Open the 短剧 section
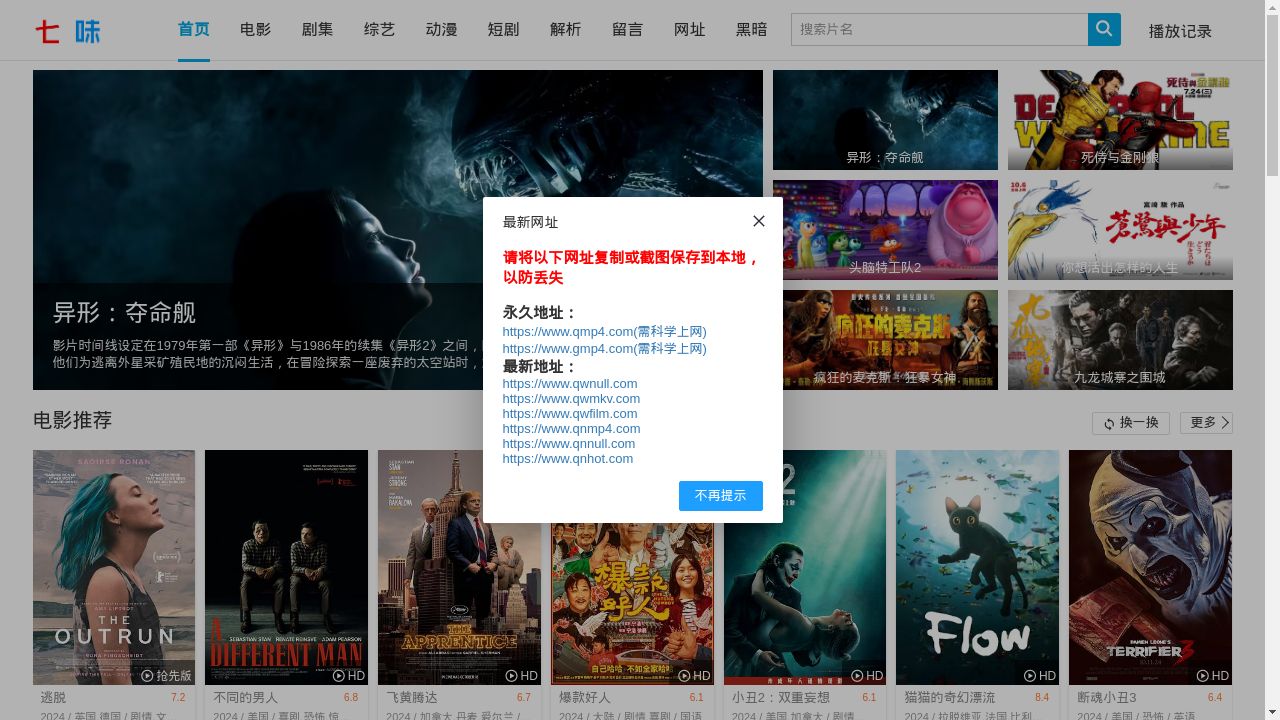The image size is (1280, 720). [x=504, y=30]
